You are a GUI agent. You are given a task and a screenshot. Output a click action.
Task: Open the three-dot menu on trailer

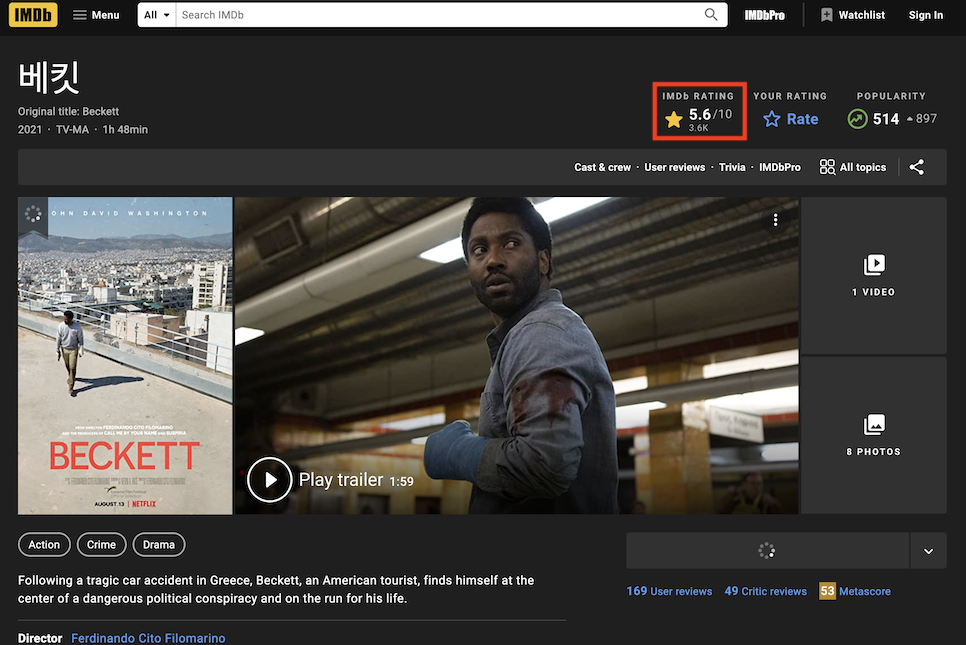coord(775,220)
